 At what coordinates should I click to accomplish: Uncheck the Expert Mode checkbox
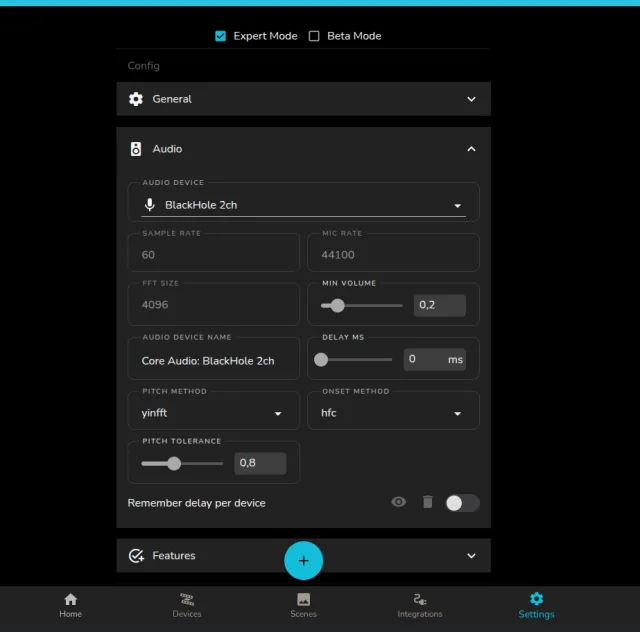pyautogui.click(x=220, y=36)
